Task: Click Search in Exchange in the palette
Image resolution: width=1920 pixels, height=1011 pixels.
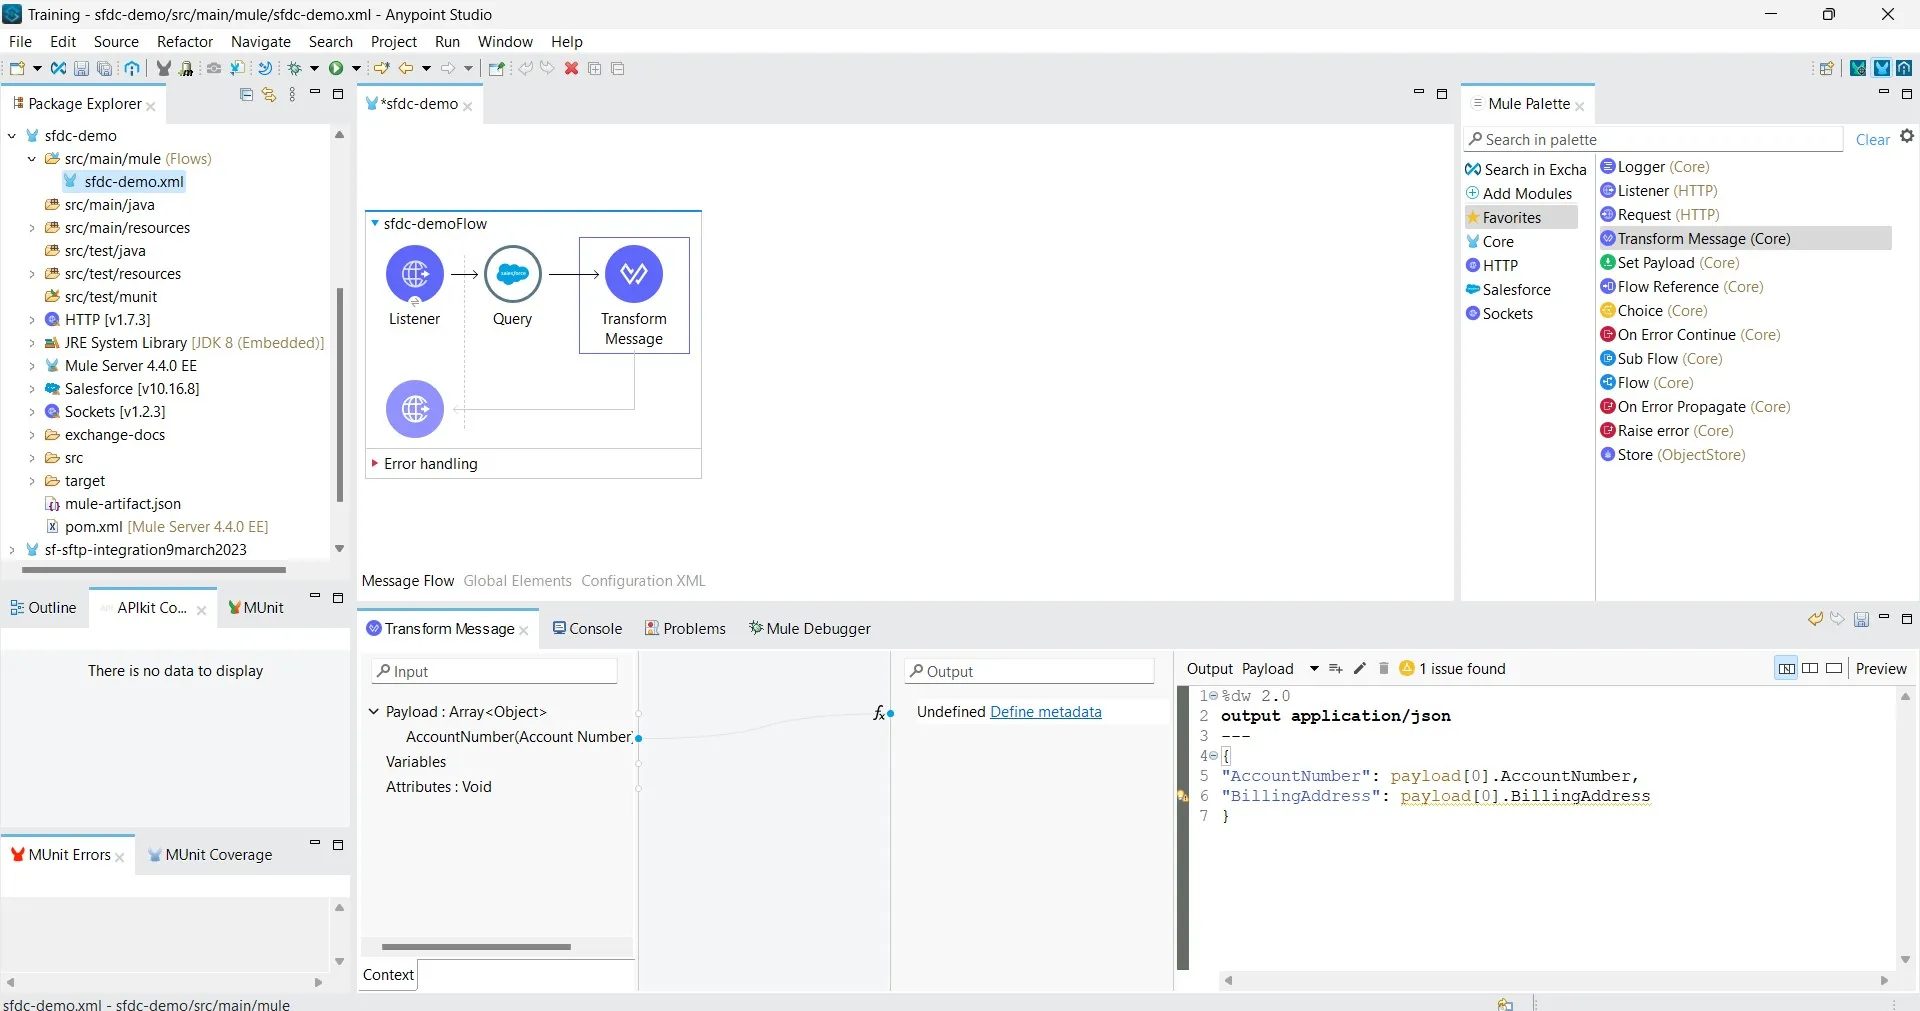Action: point(1527,170)
